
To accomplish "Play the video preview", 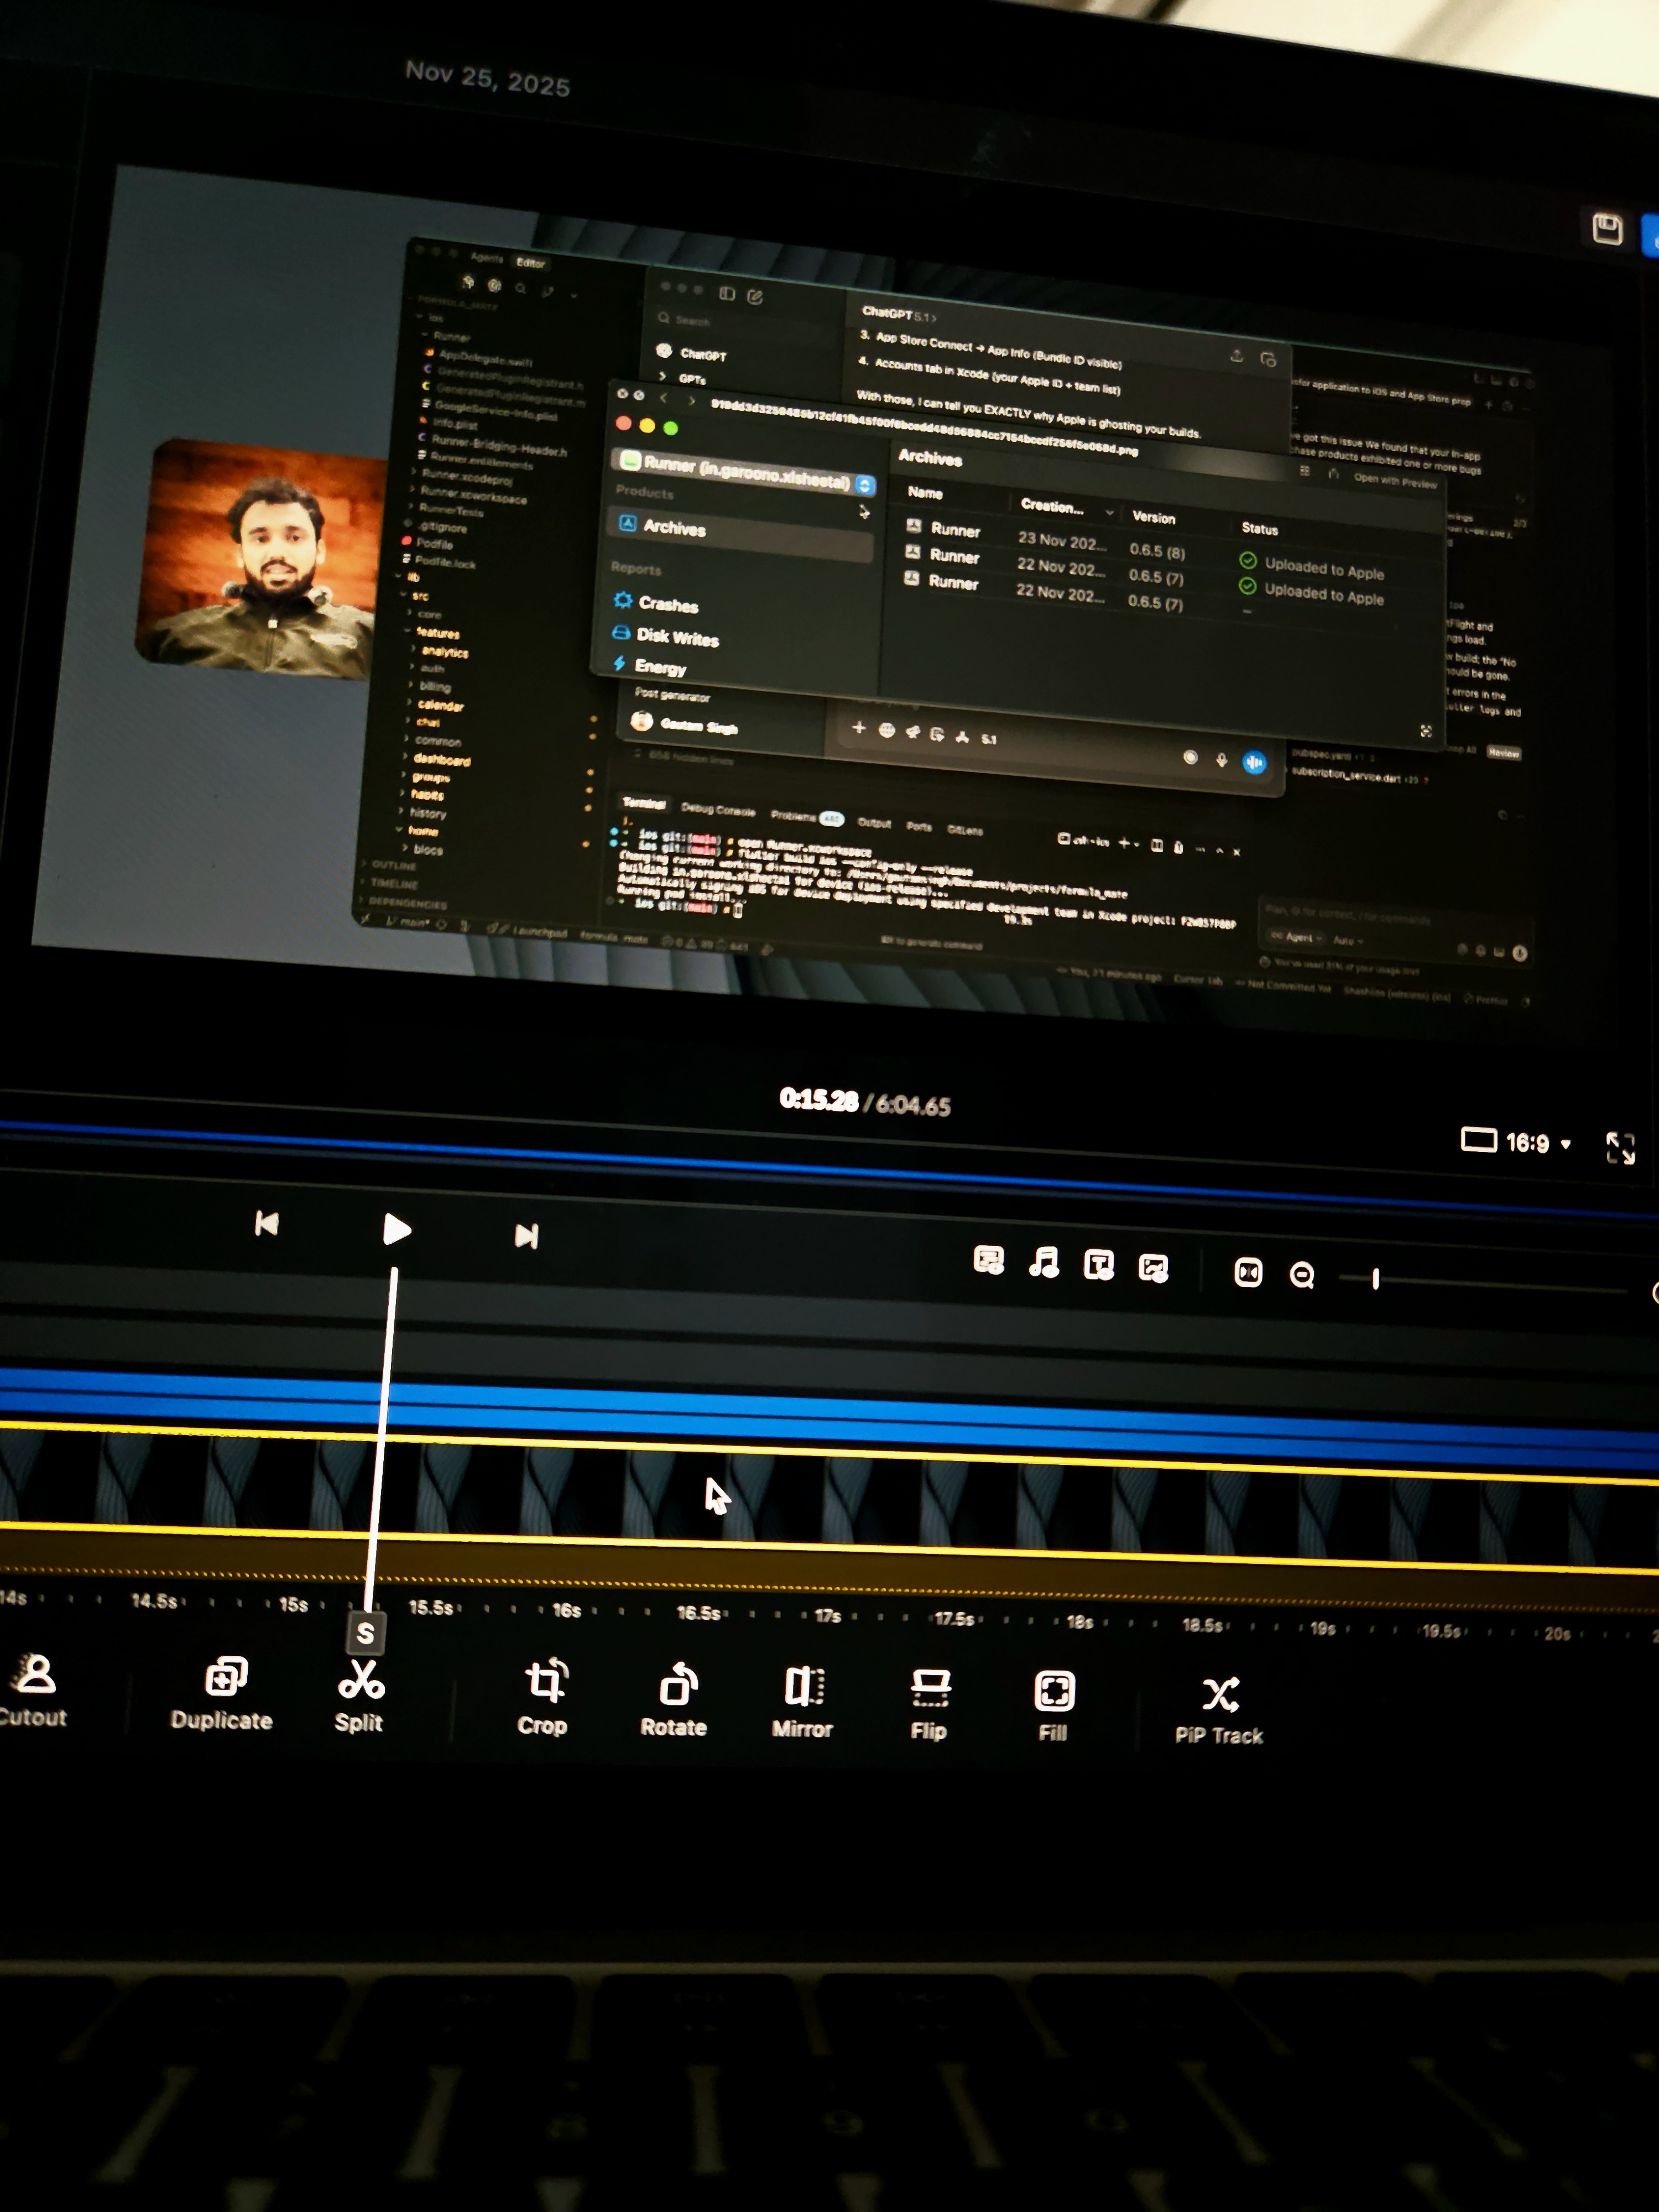I will (x=397, y=1229).
